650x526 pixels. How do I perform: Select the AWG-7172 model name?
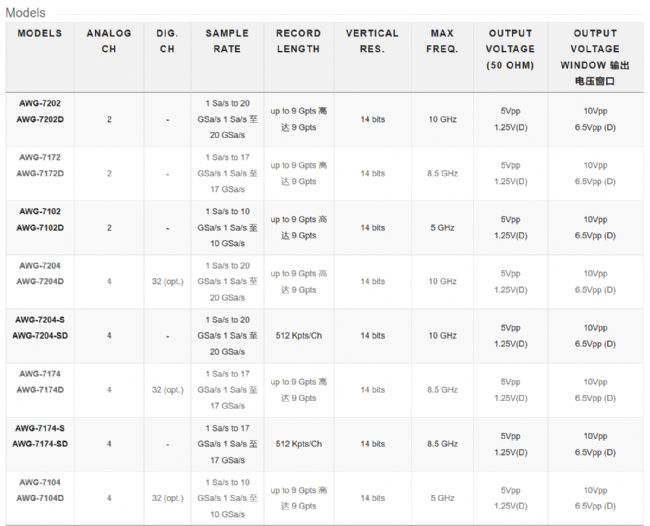click(40, 157)
